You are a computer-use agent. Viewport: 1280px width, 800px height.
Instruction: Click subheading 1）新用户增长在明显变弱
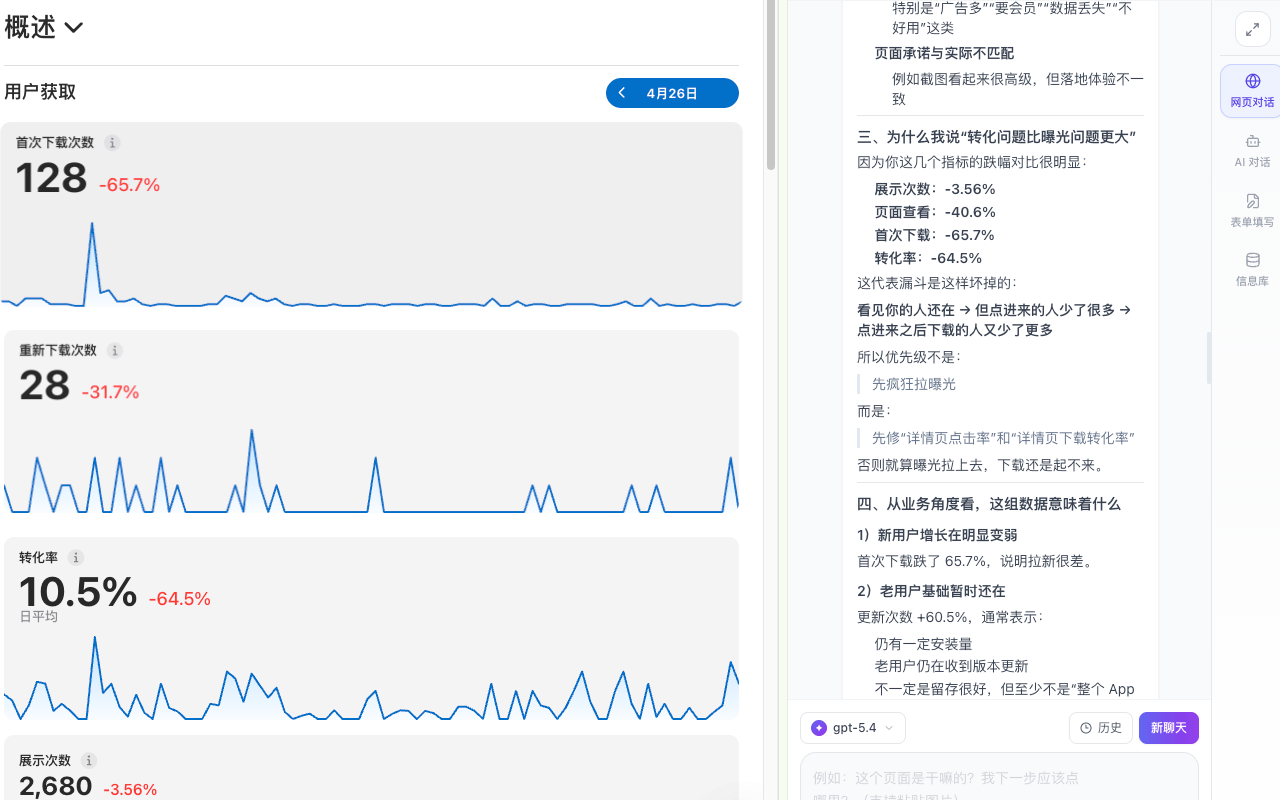coord(937,535)
